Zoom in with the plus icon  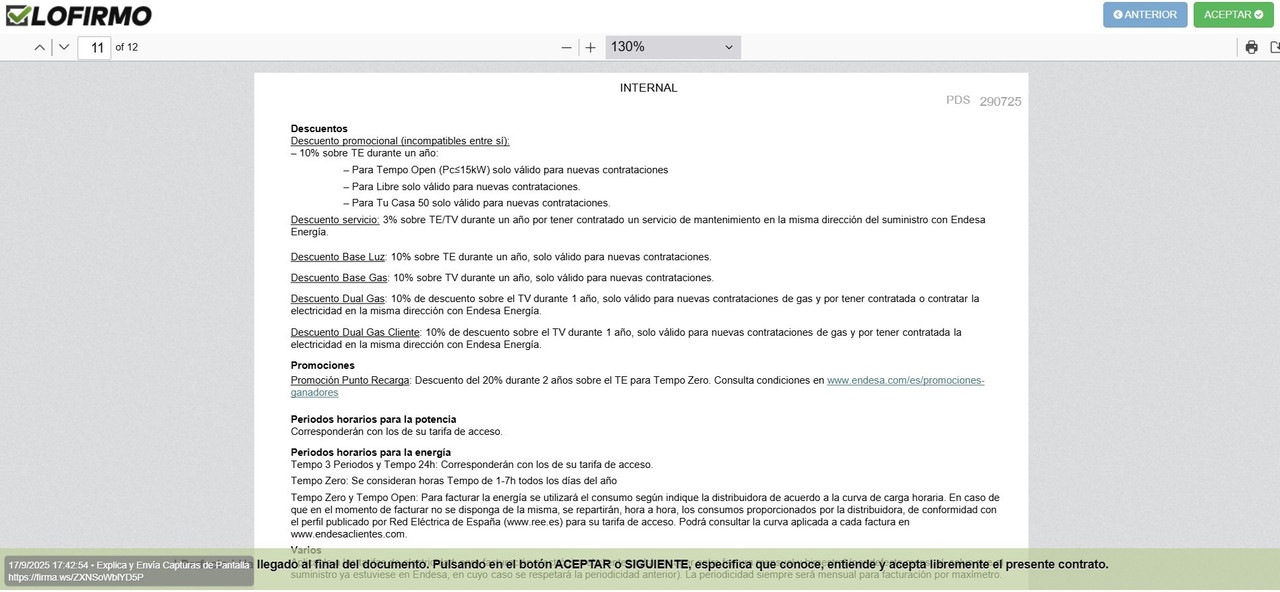click(590, 47)
